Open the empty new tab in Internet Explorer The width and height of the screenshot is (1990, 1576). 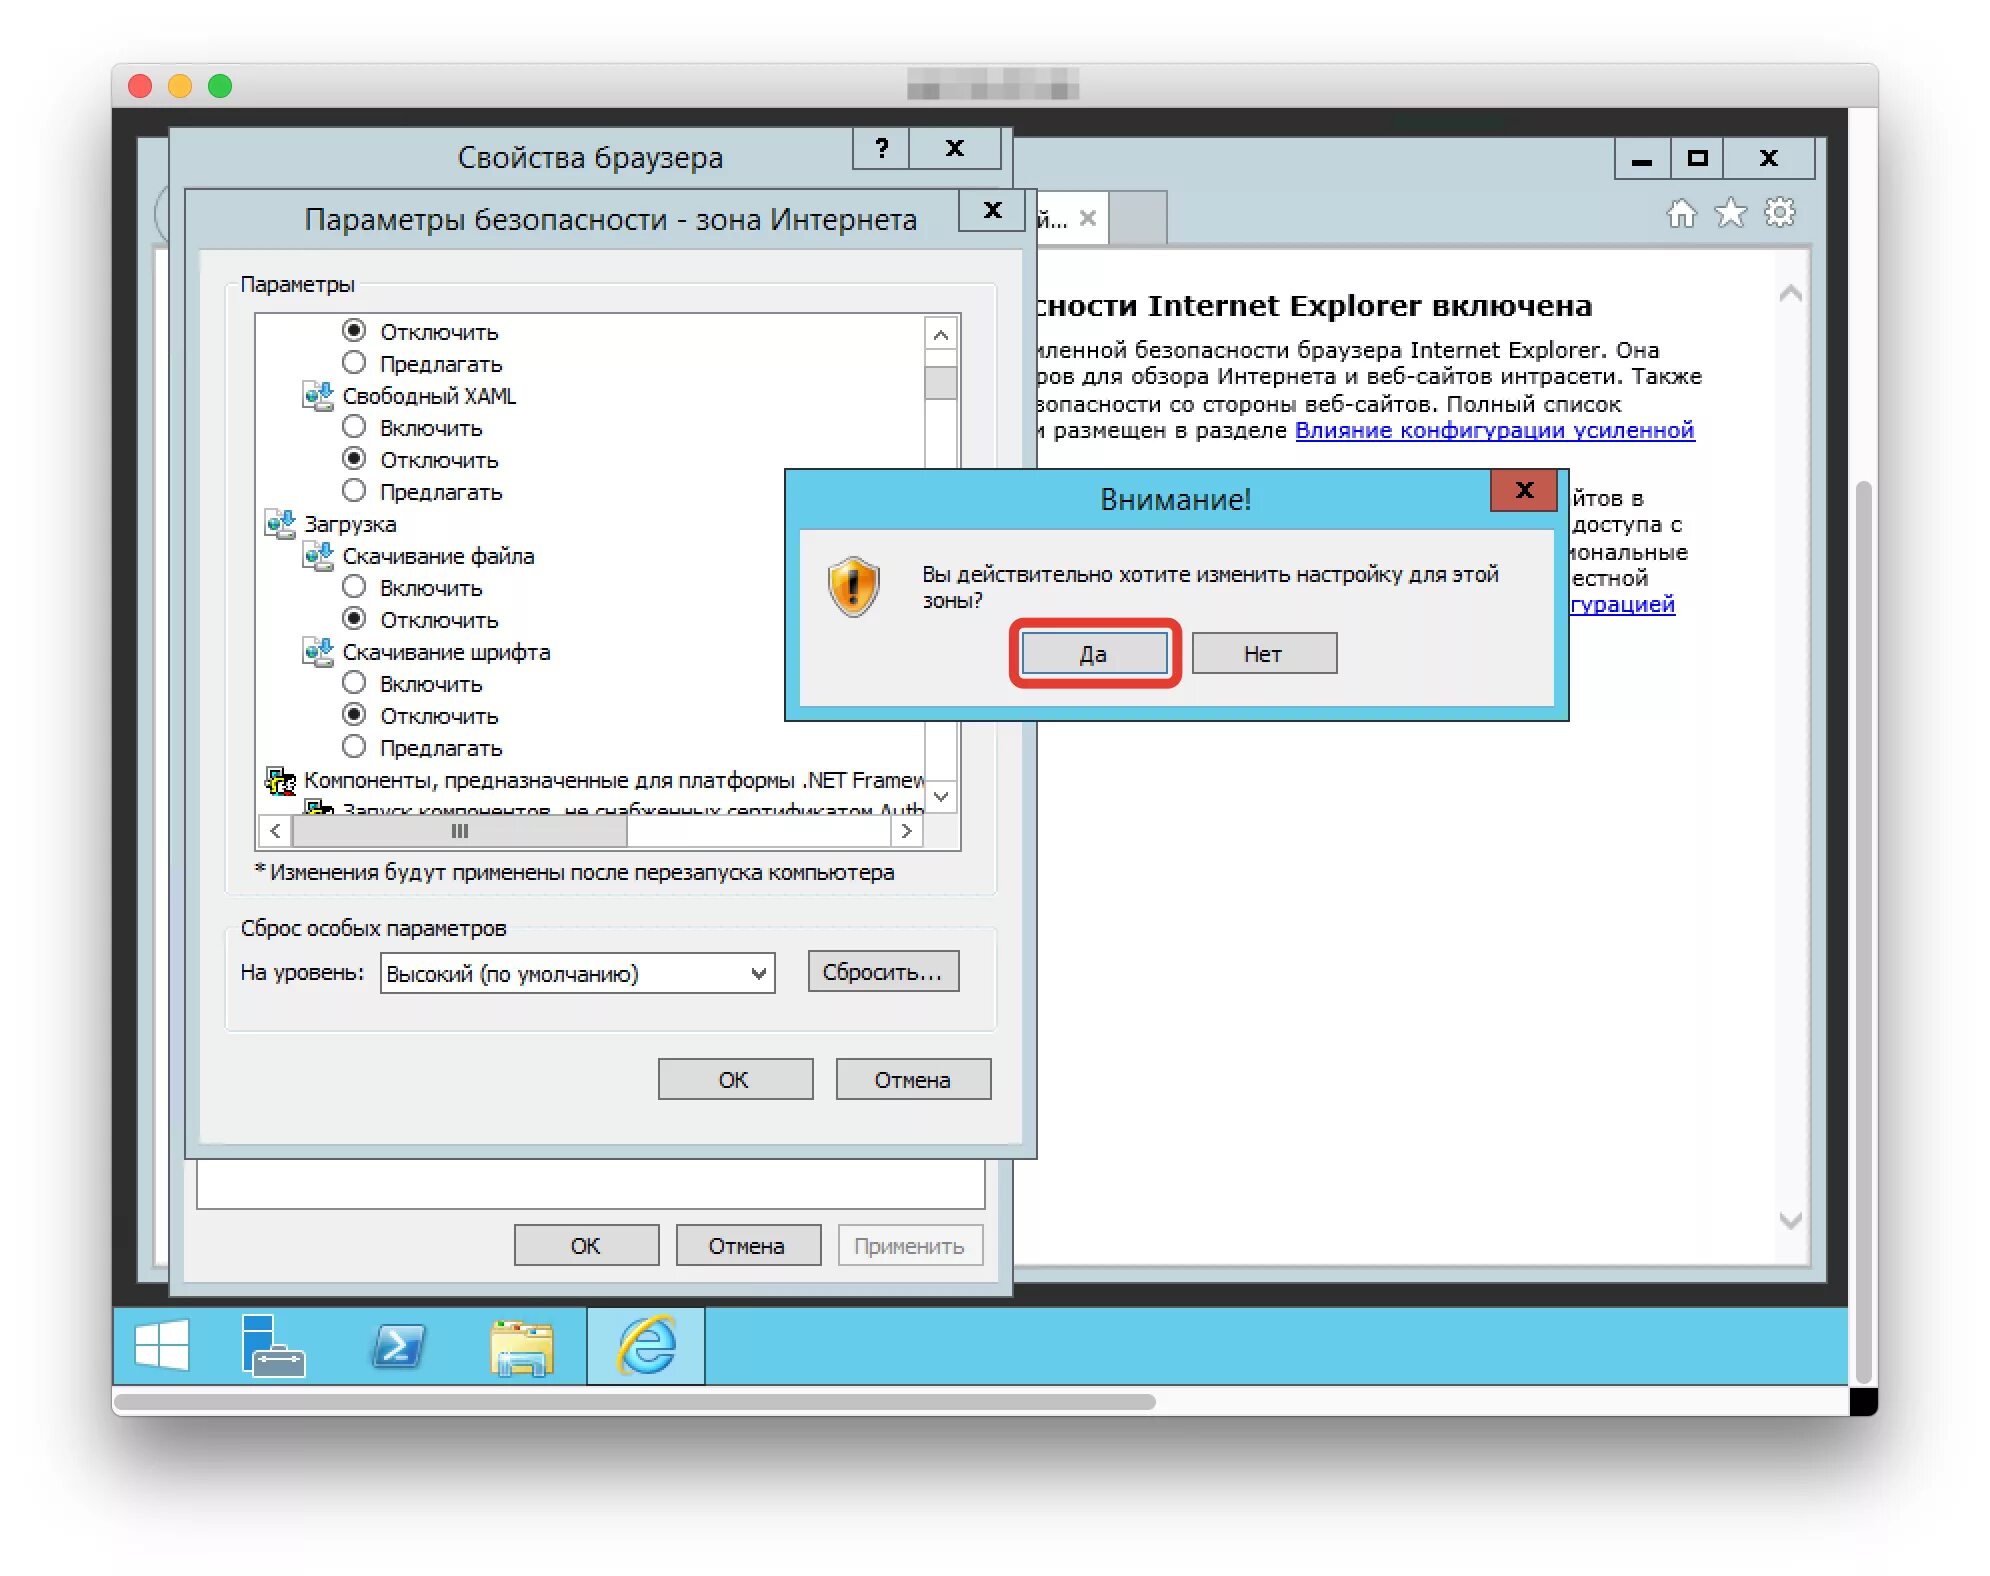(1138, 217)
